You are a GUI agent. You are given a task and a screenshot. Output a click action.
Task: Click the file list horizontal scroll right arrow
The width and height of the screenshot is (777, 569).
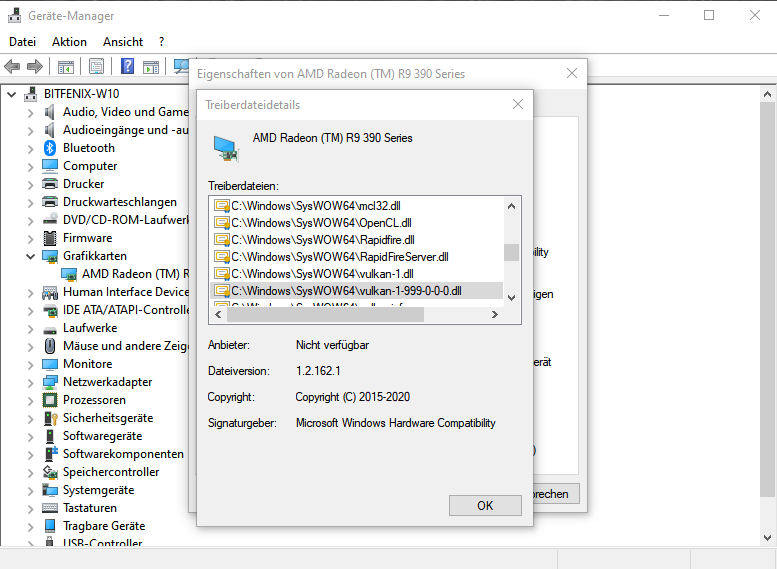coord(494,314)
